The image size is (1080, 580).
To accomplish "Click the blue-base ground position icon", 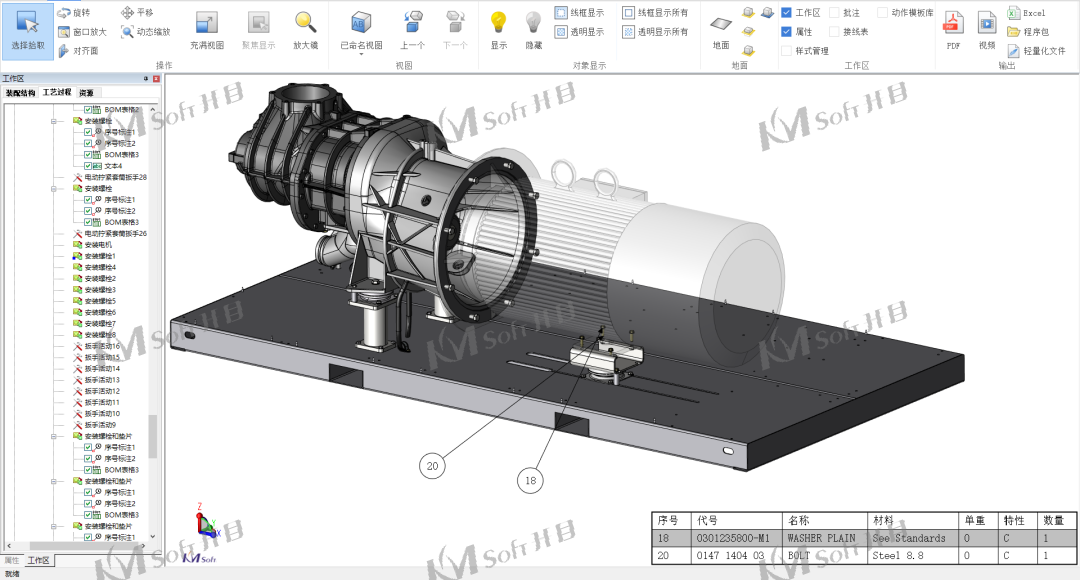I will click(767, 12).
